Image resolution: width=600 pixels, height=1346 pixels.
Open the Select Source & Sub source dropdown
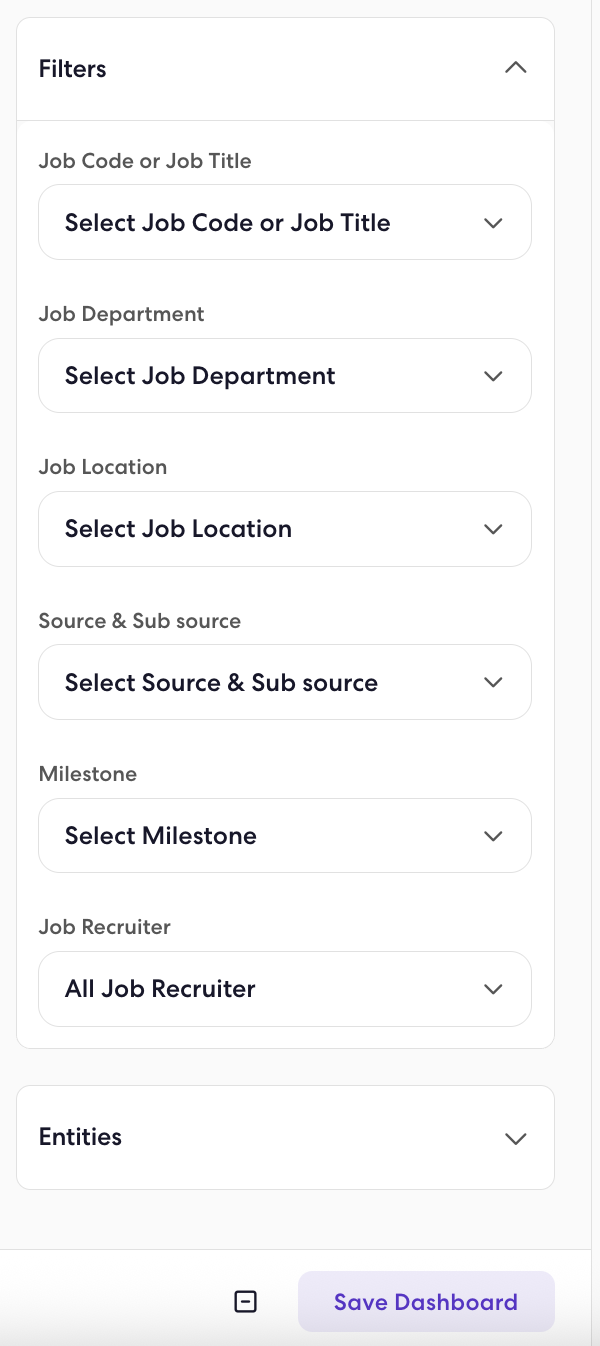tap(285, 682)
